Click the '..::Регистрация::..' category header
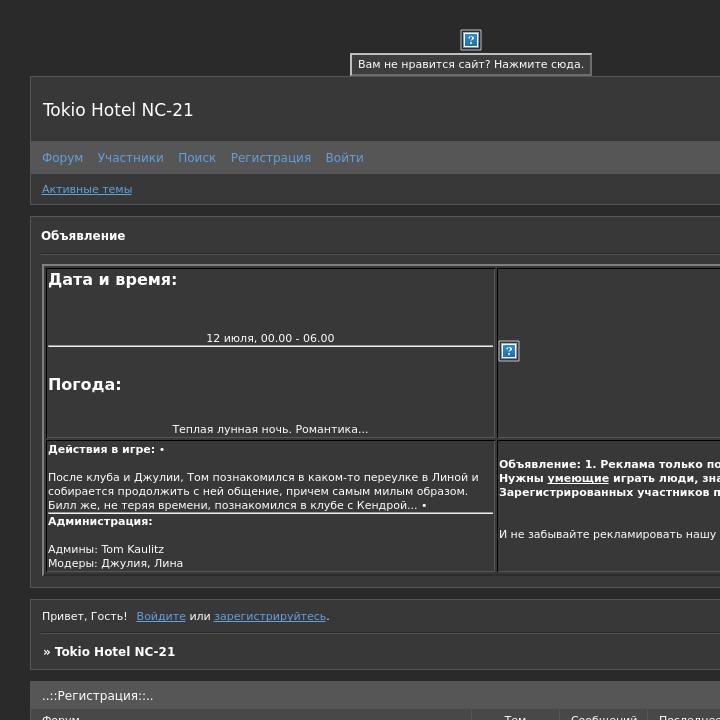720x720 pixels. coord(97,696)
